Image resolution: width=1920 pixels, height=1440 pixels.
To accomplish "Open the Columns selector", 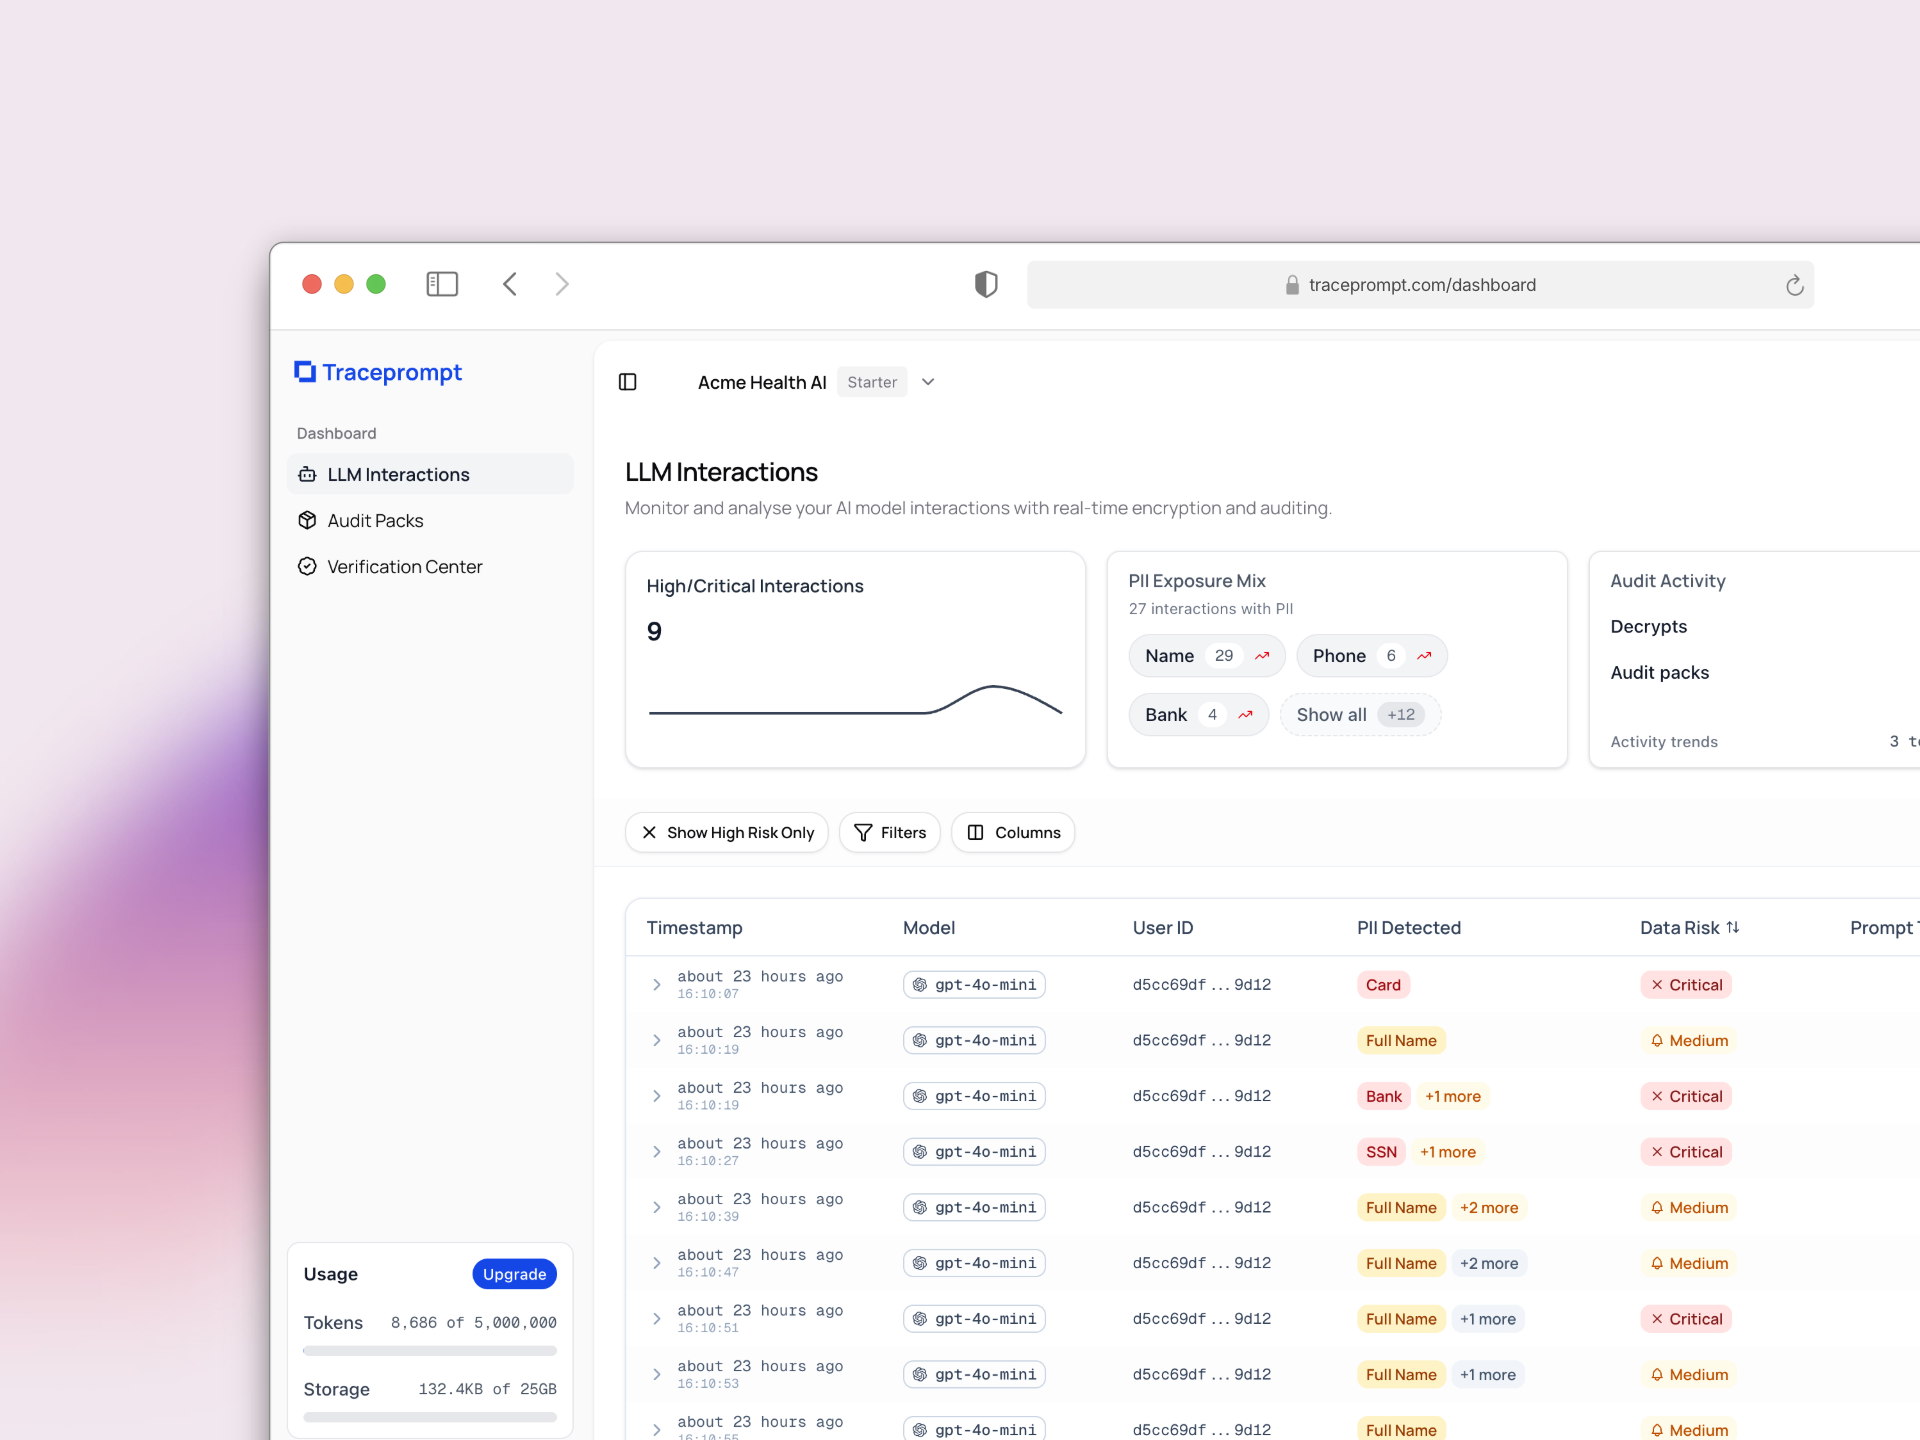I will tap(1013, 833).
